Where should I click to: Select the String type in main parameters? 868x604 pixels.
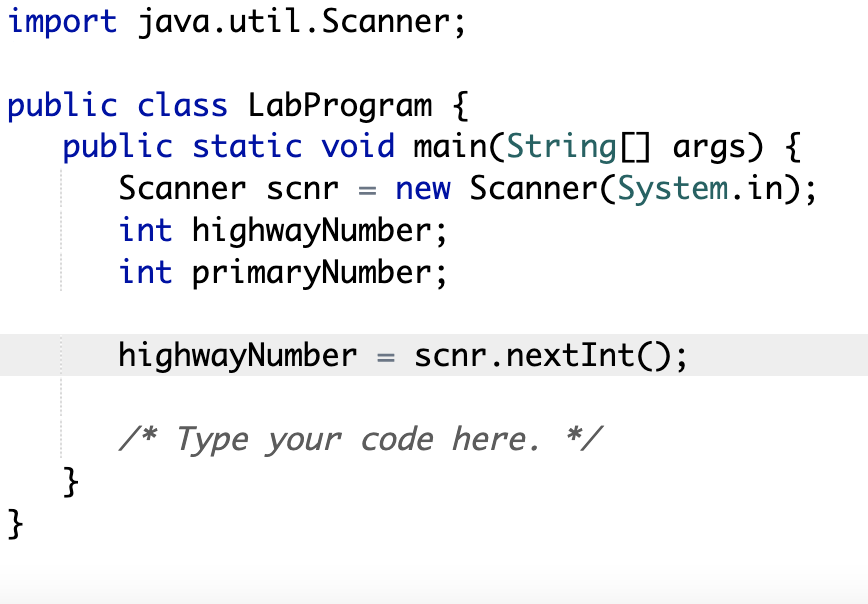(562, 146)
